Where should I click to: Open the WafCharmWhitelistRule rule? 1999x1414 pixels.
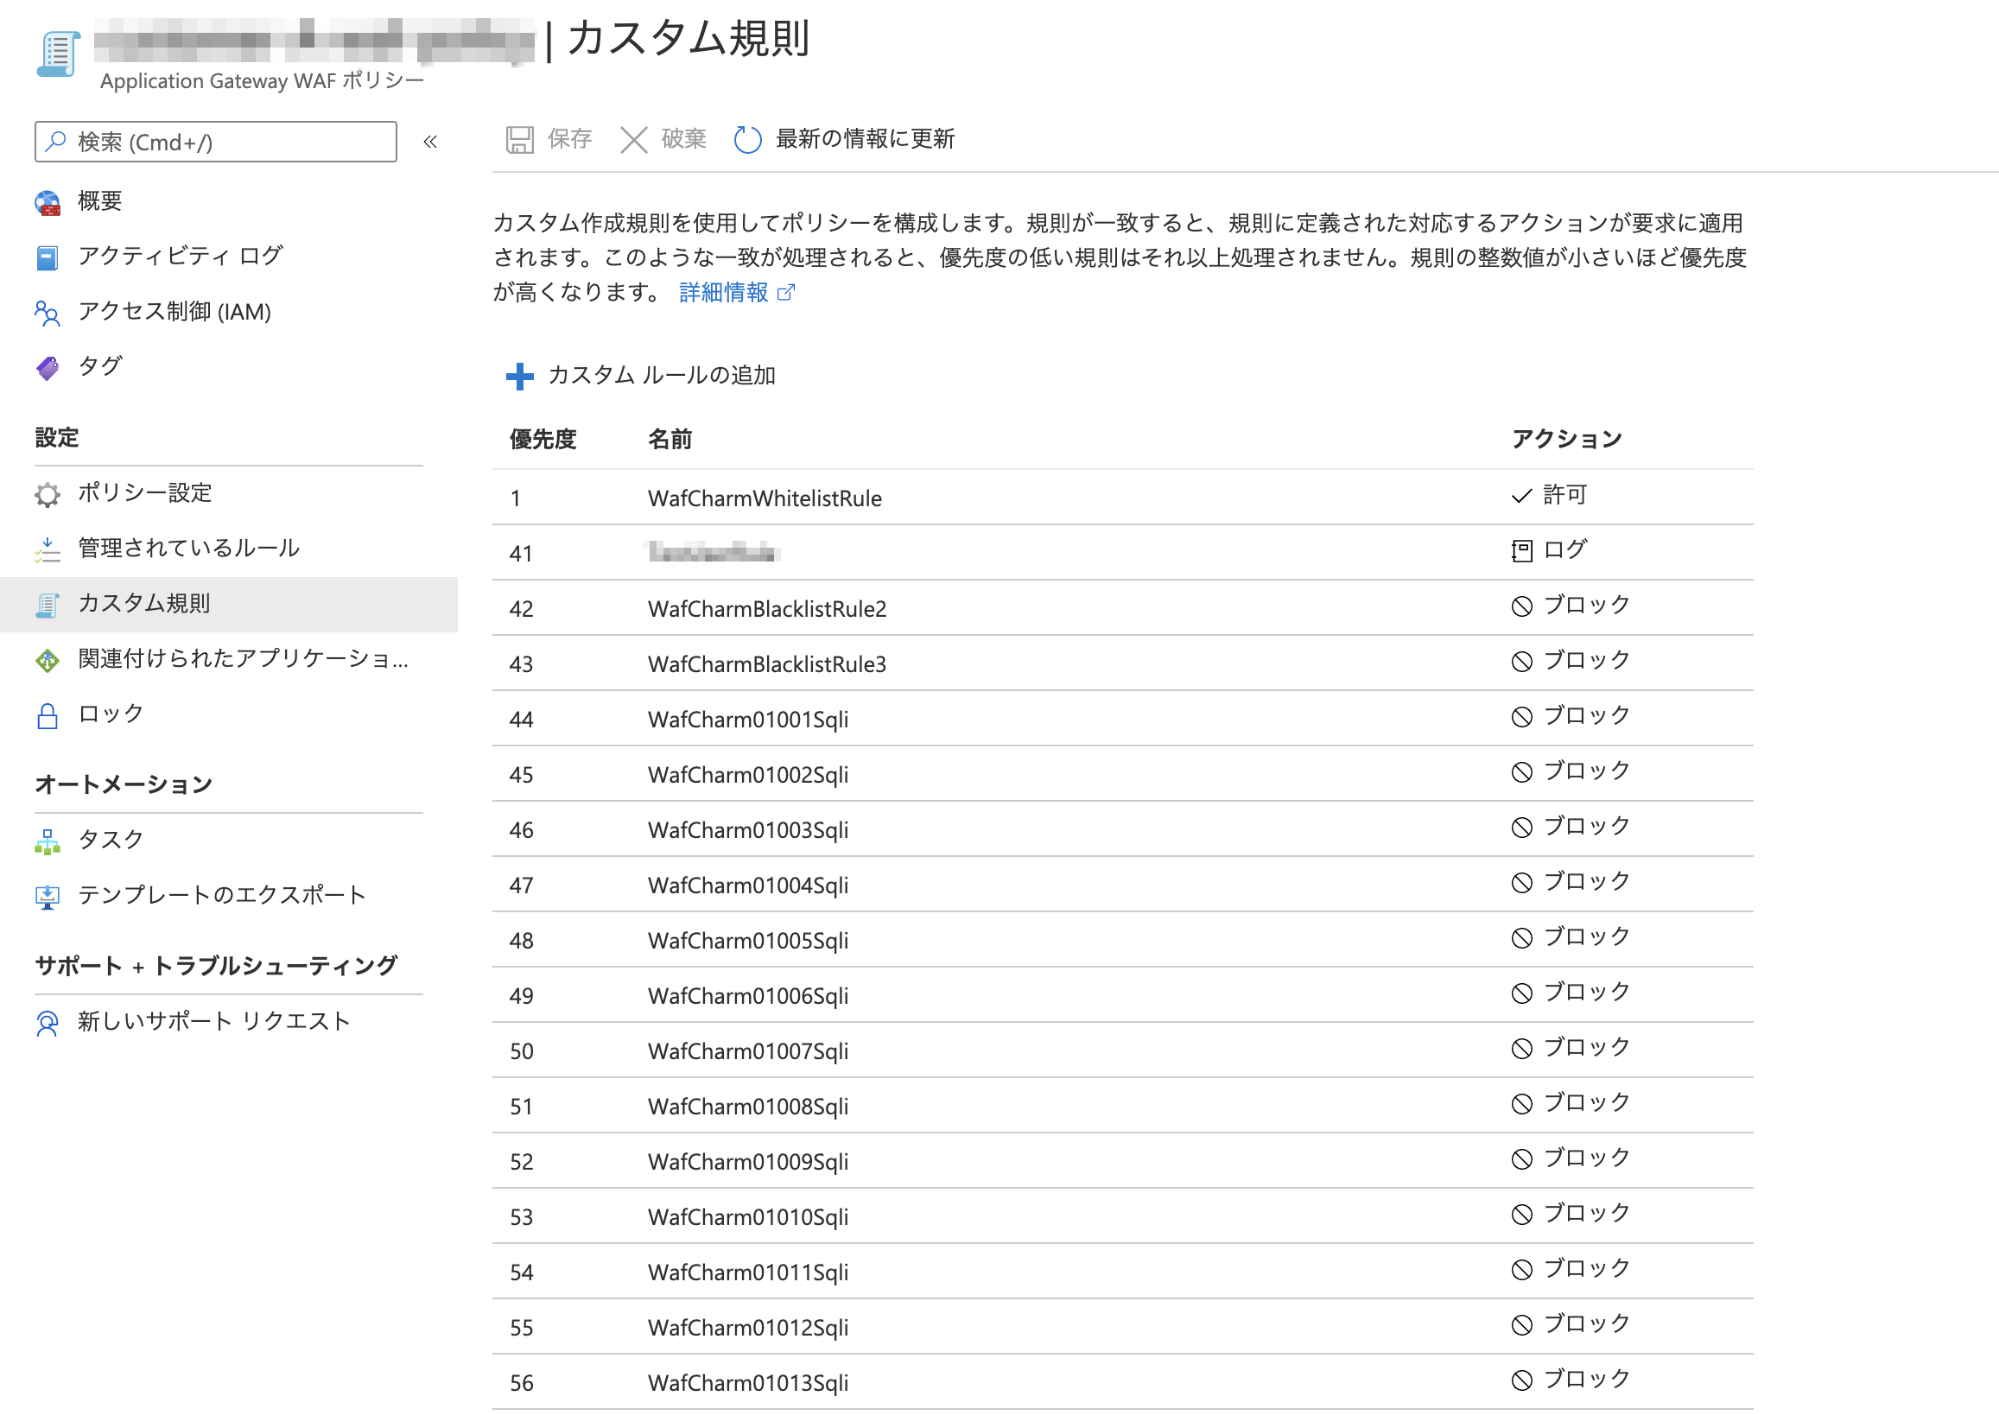tap(765, 498)
